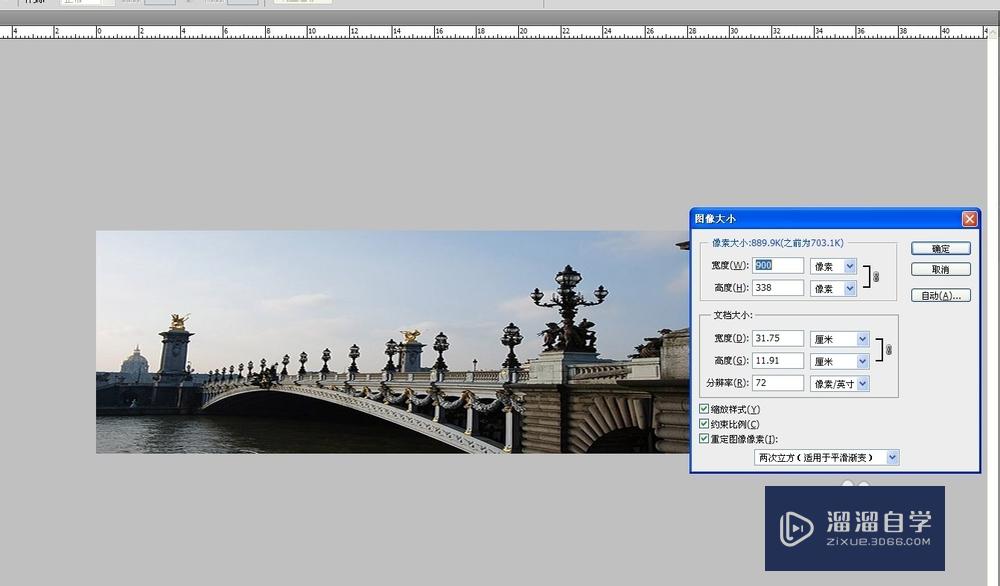Click the chain link icon beside pixel dimensions
This screenshot has width=1000, height=586.
pos(876,277)
